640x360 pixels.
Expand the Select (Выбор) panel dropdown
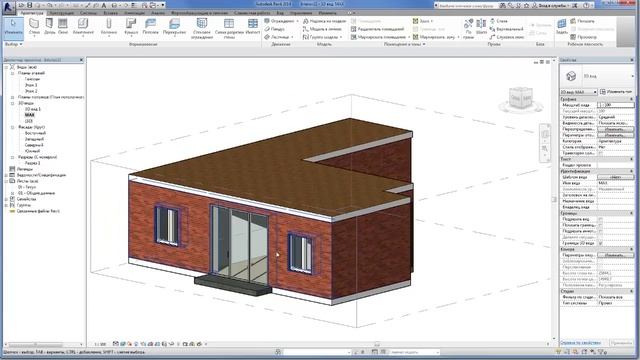[x=20, y=44]
